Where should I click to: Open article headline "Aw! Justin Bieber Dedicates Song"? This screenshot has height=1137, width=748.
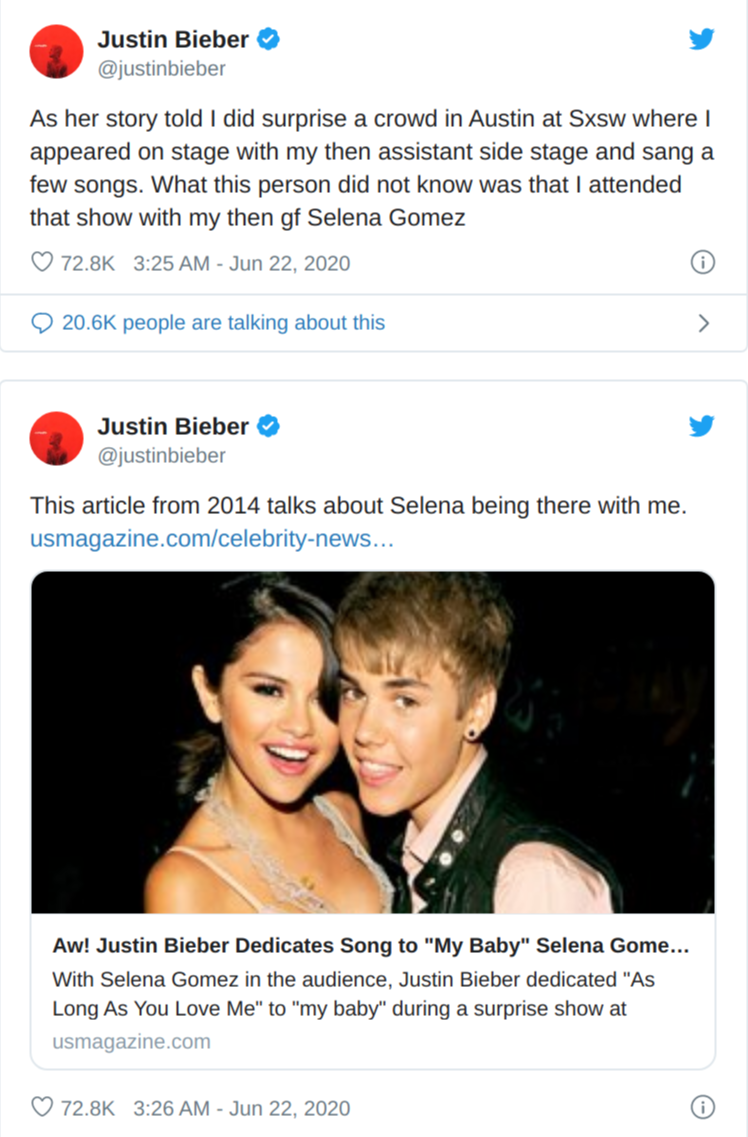[x=370, y=946]
